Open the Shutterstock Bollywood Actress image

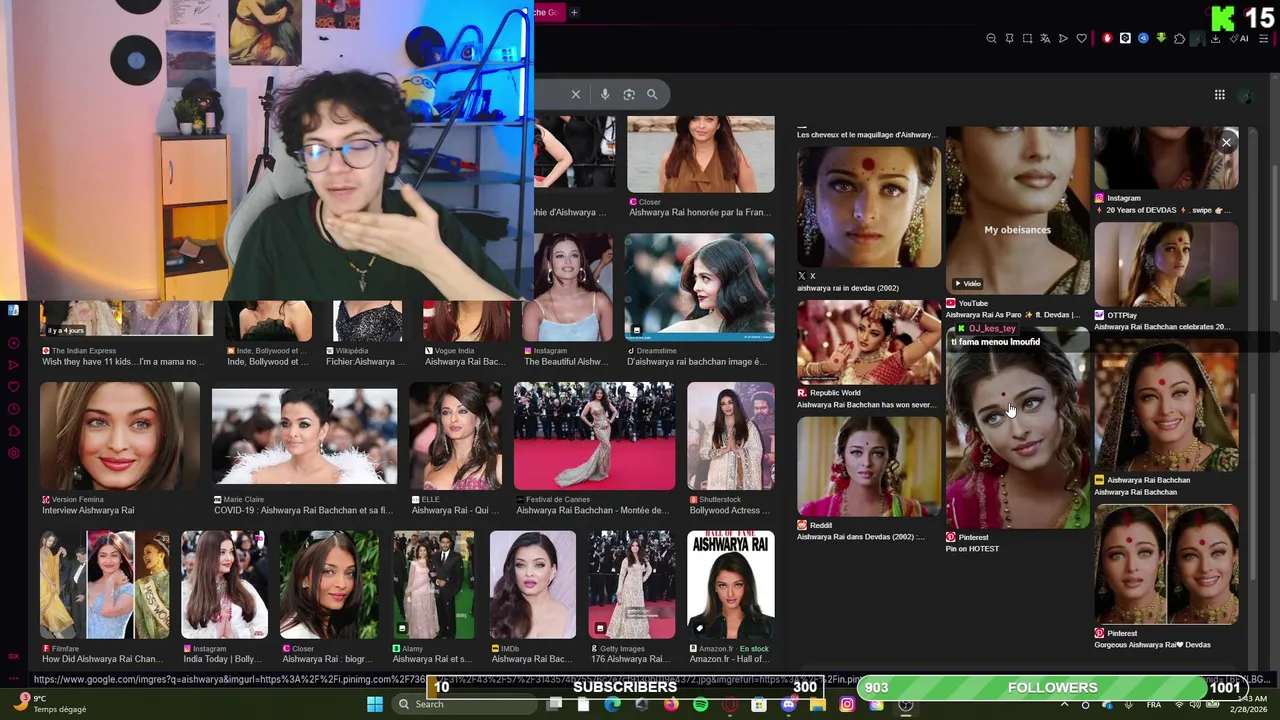[731, 436]
